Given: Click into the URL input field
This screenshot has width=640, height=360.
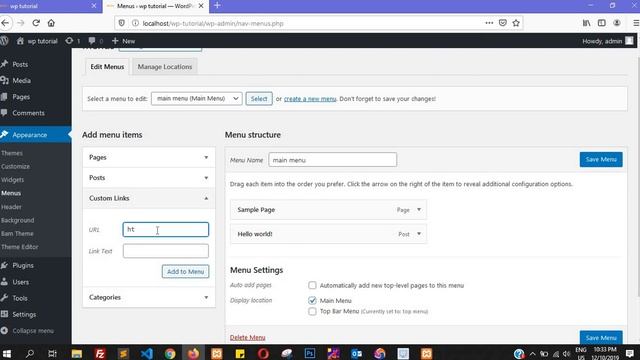Looking at the screenshot, I should 166,229.
